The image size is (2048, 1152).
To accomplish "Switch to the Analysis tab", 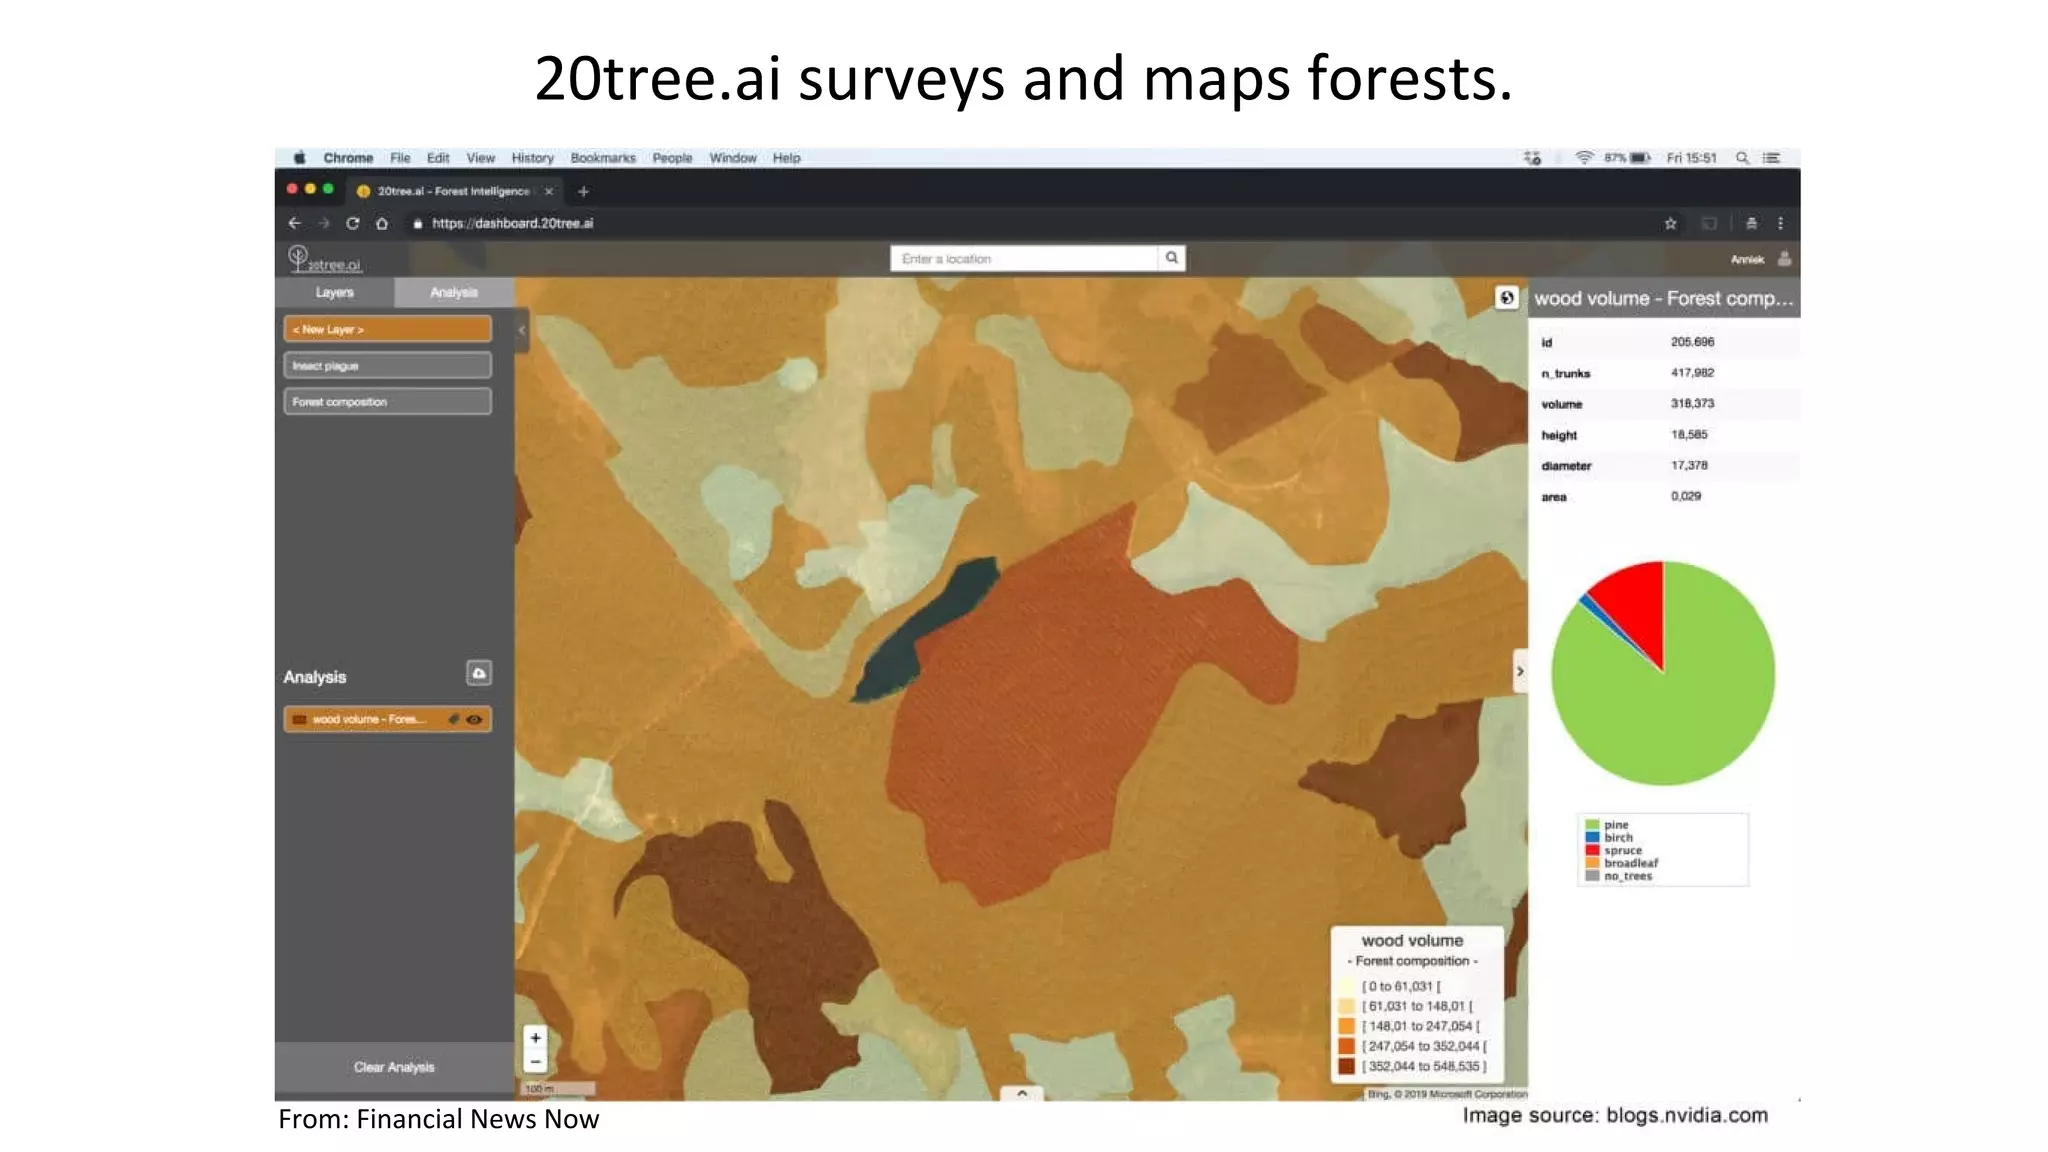I will click(454, 292).
